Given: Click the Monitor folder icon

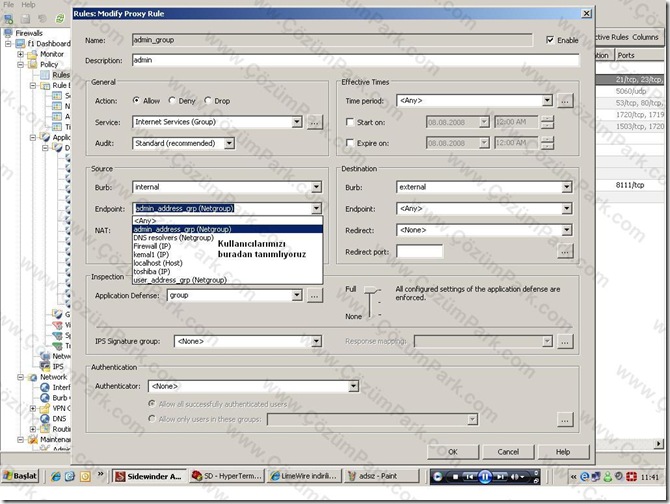Looking at the screenshot, I should pos(32,54).
